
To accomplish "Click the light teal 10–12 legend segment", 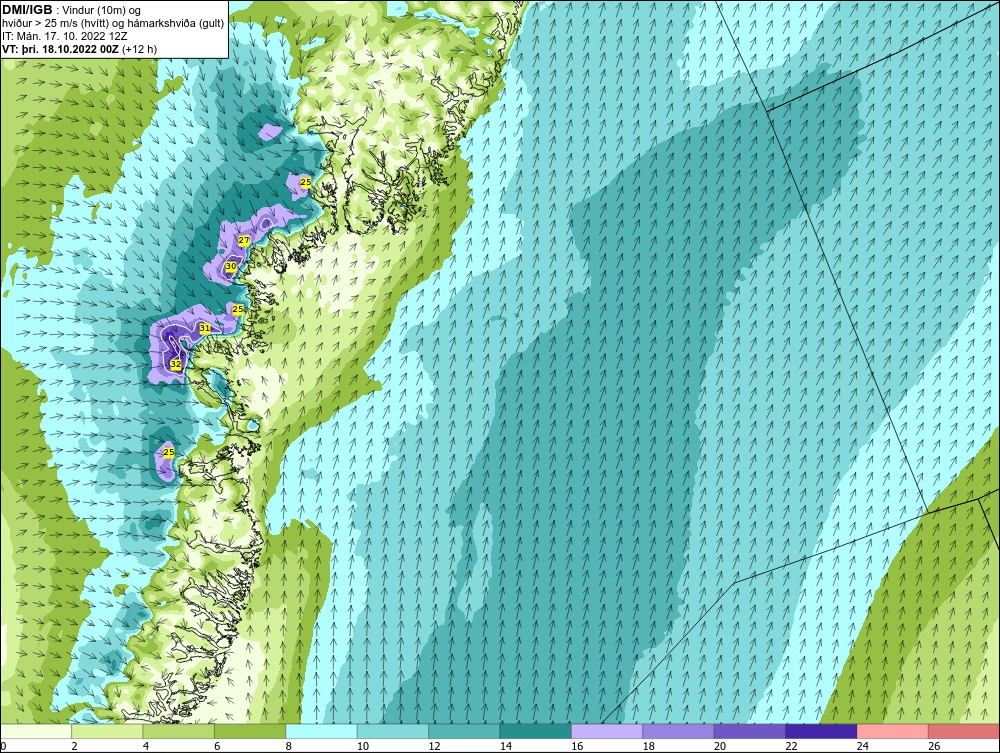I will pyautogui.click(x=393, y=731).
